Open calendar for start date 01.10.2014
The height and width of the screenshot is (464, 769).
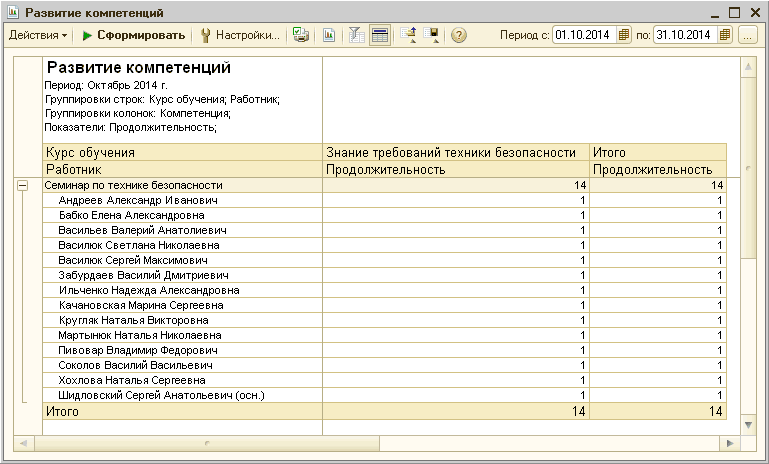623,35
